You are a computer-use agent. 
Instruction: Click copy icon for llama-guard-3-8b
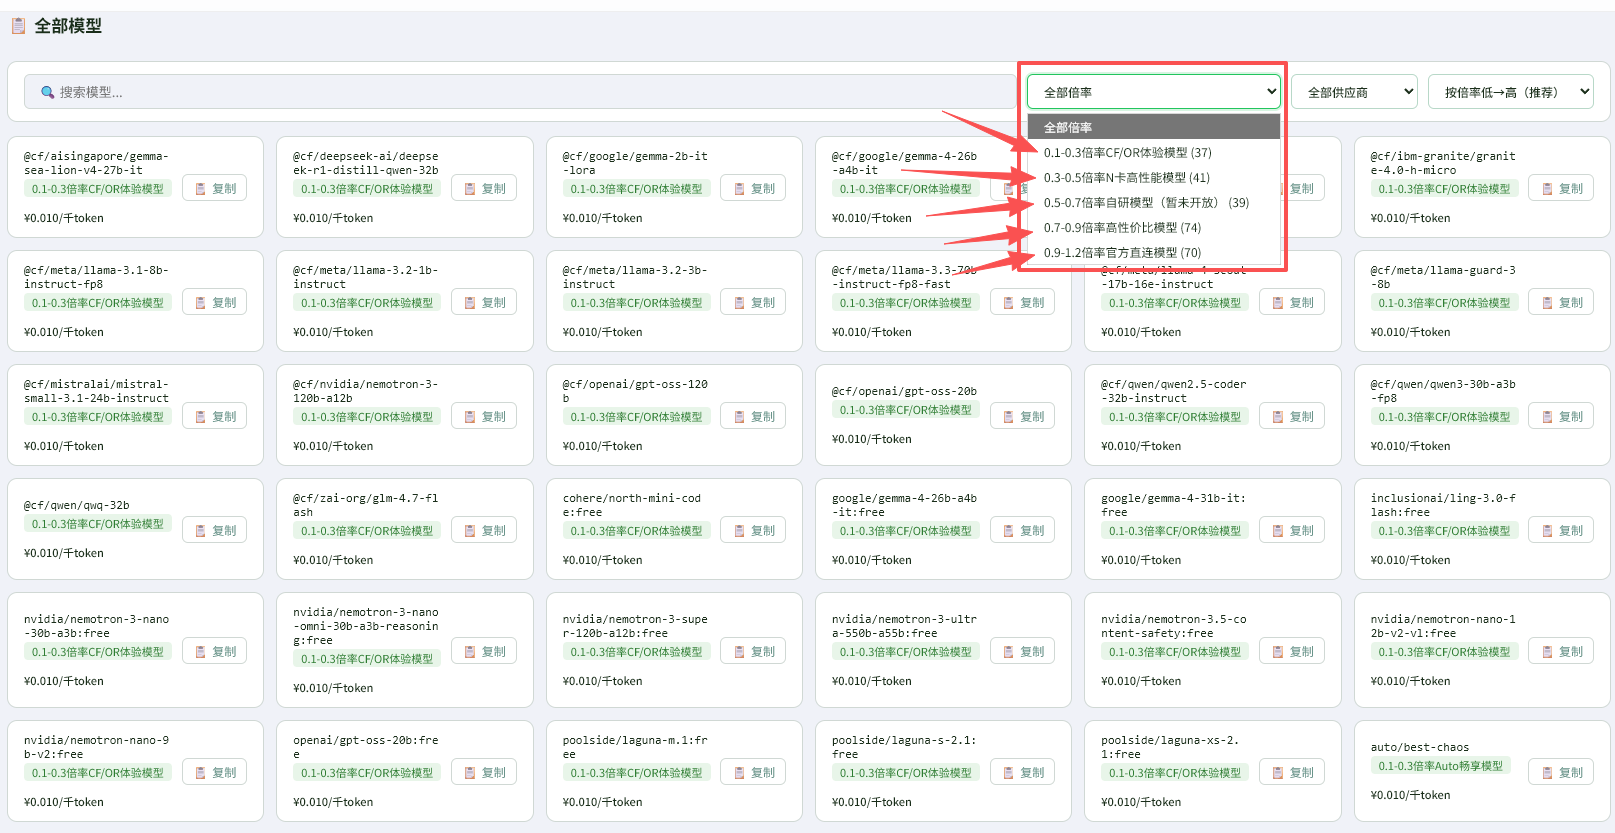pos(1548,303)
